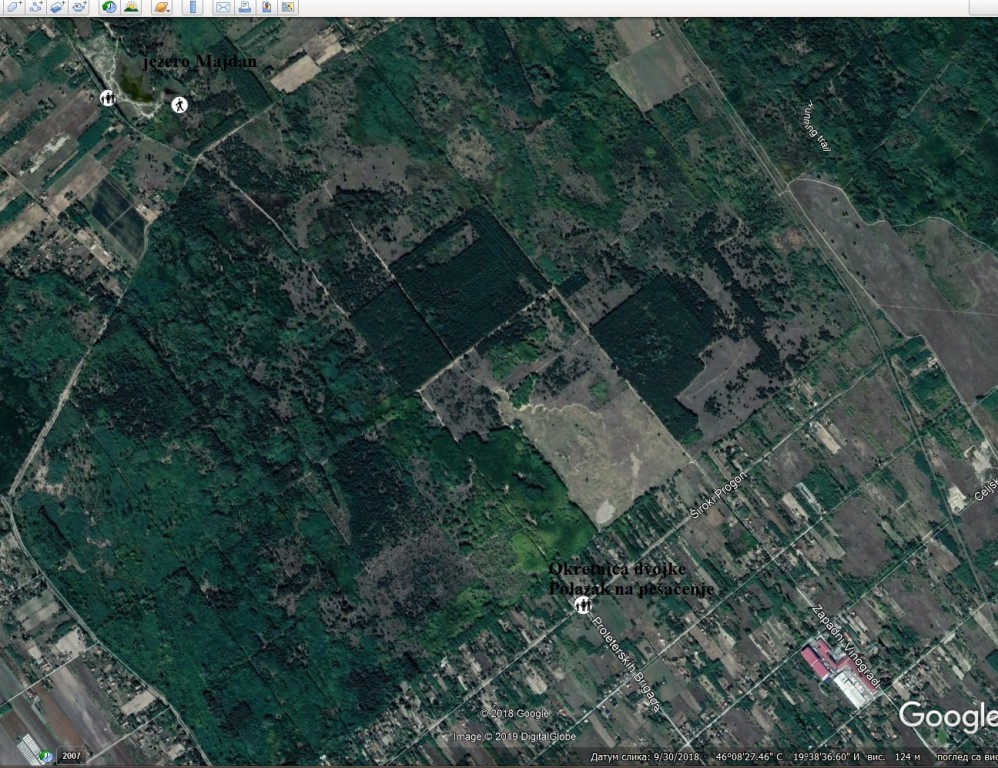Select the Add Polygon tool
The width and height of the screenshot is (998, 768).
point(12,7)
